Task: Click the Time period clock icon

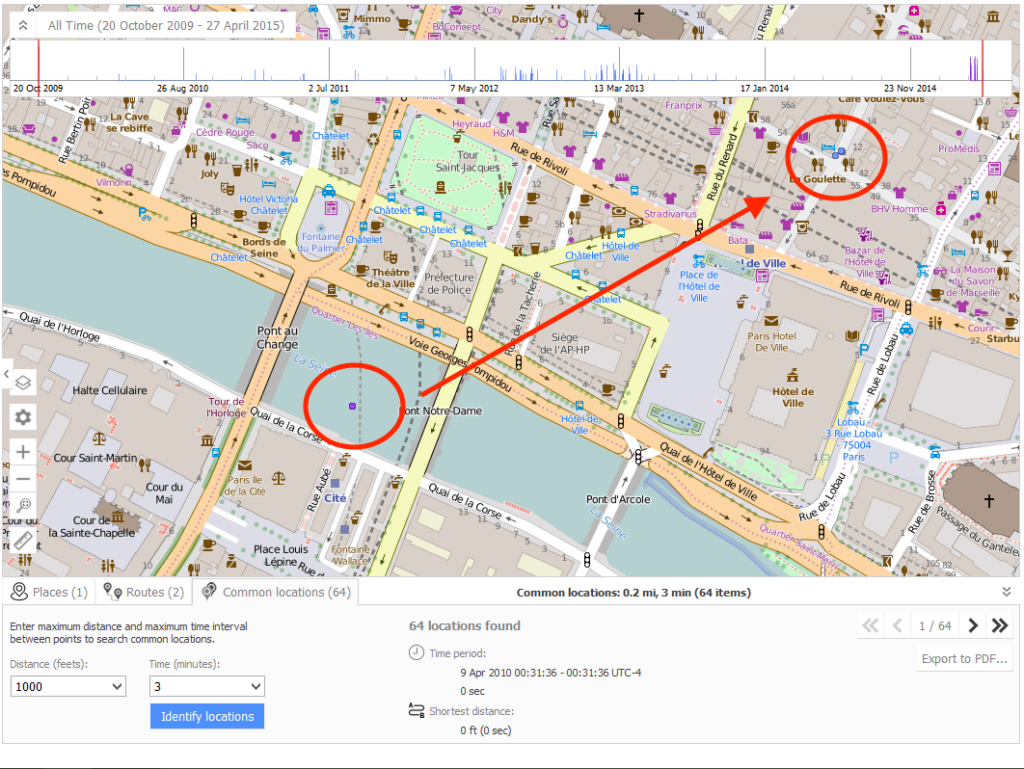Action: [x=416, y=652]
